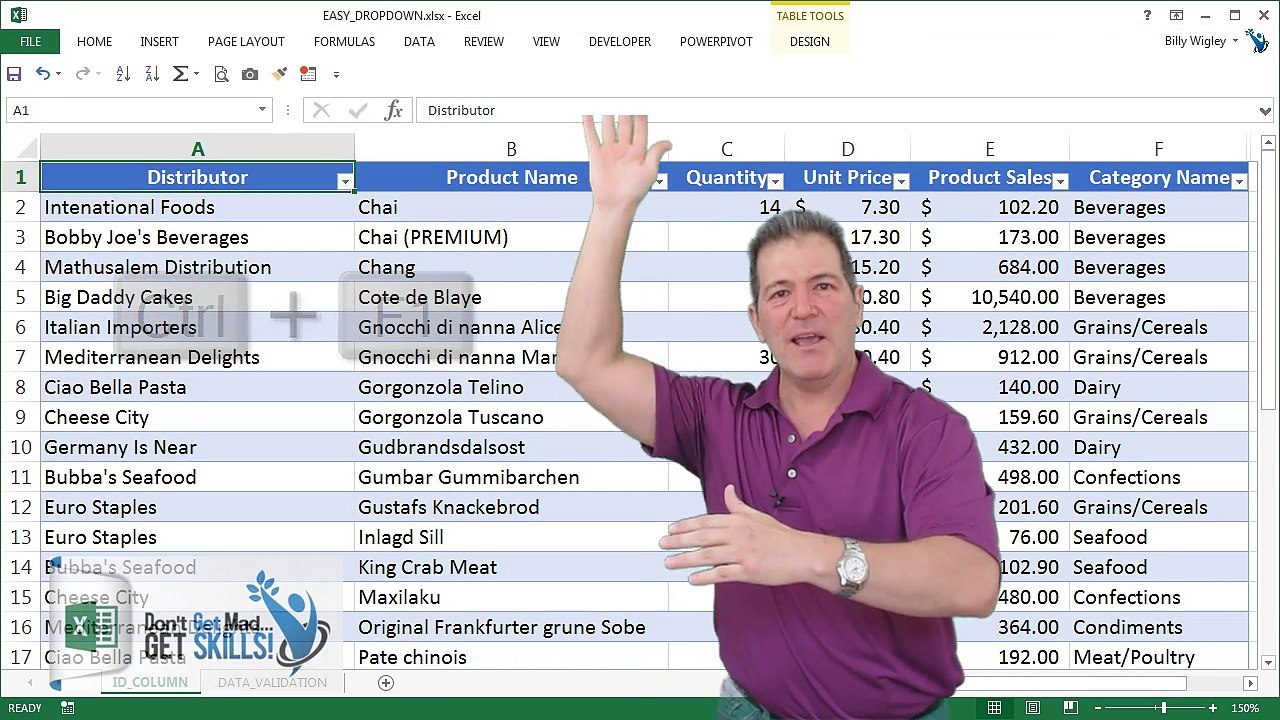
Task: Open Customize Quick Access Toolbar arrow
Action: coord(336,75)
